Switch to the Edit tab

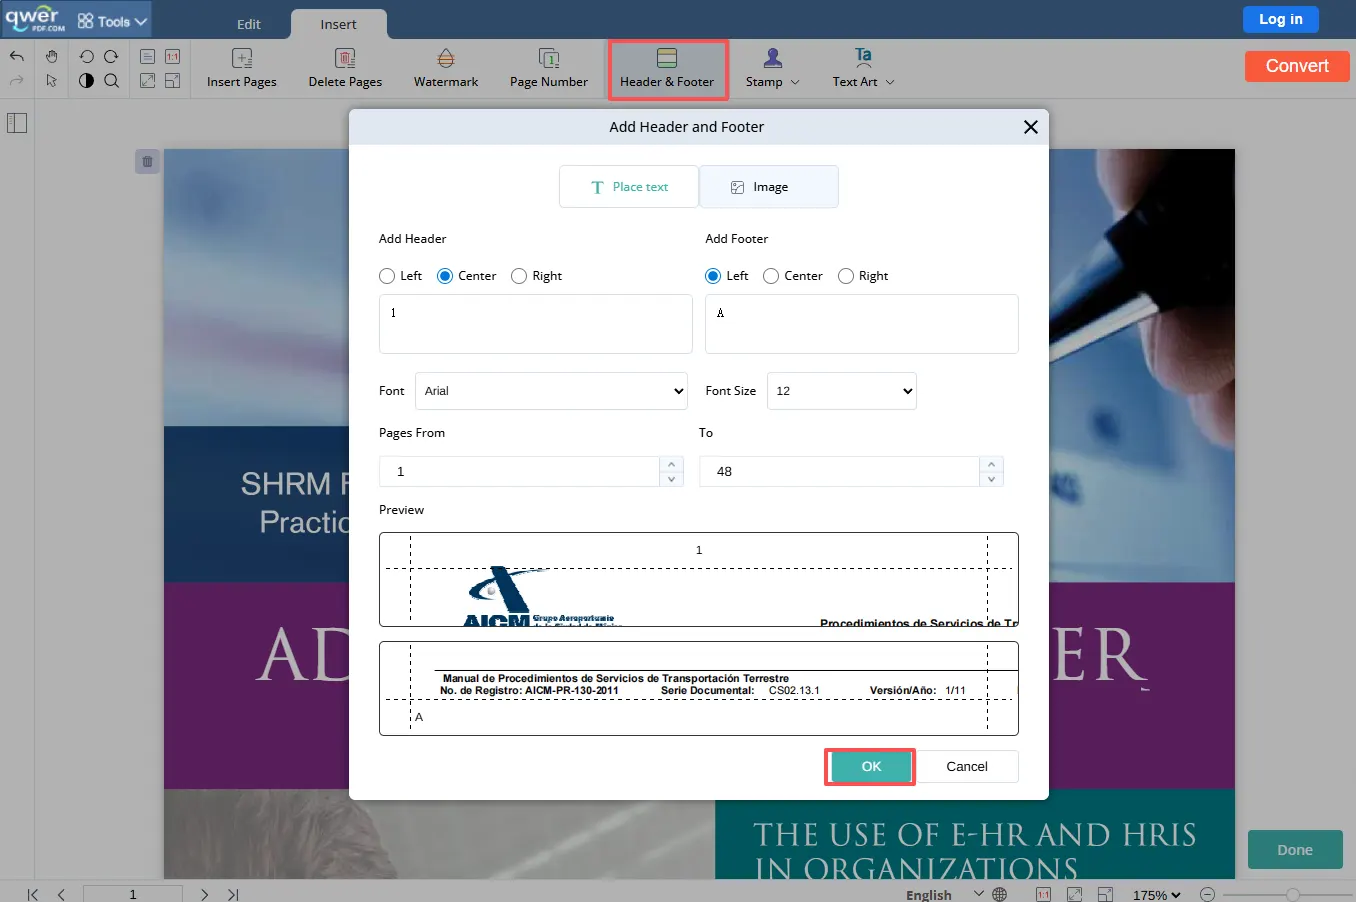(x=249, y=24)
